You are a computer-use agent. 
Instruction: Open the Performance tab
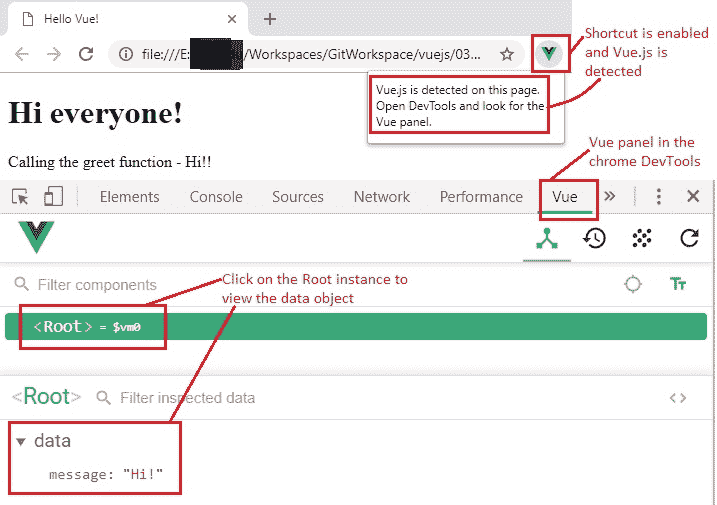[482, 197]
